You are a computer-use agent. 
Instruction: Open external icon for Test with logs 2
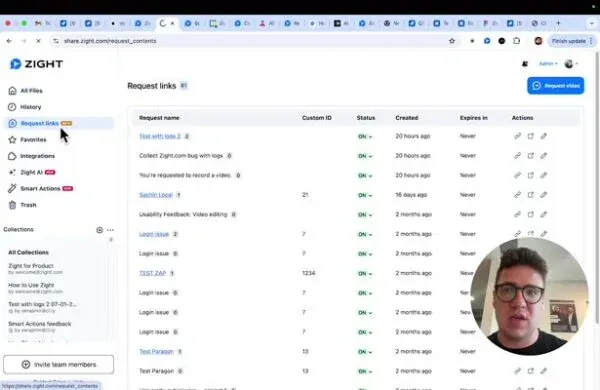click(x=530, y=136)
